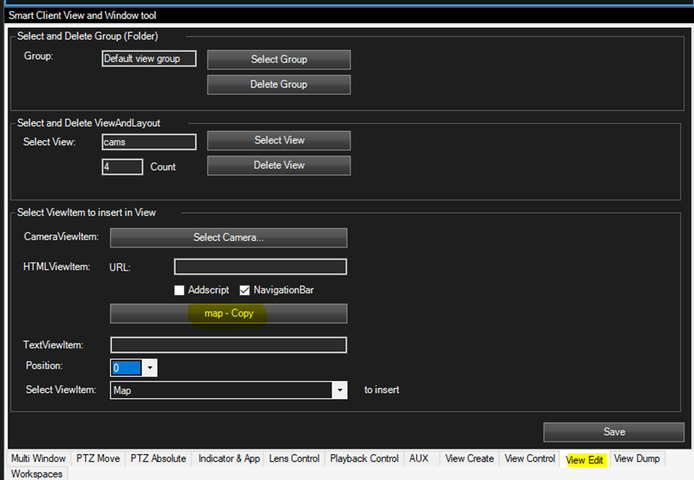Click the Select View name field
Screen dimensions: 694x480
pyautogui.click(x=149, y=142)
